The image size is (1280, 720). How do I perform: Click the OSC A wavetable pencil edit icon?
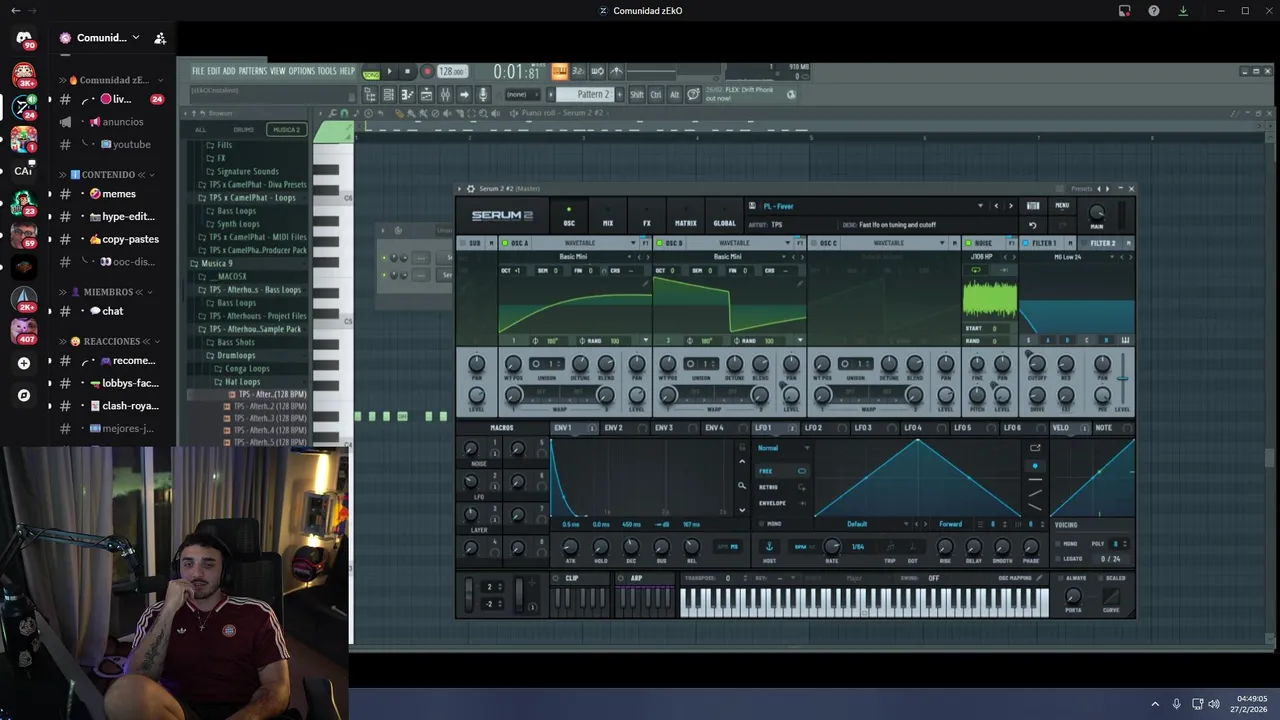point(646,283)
